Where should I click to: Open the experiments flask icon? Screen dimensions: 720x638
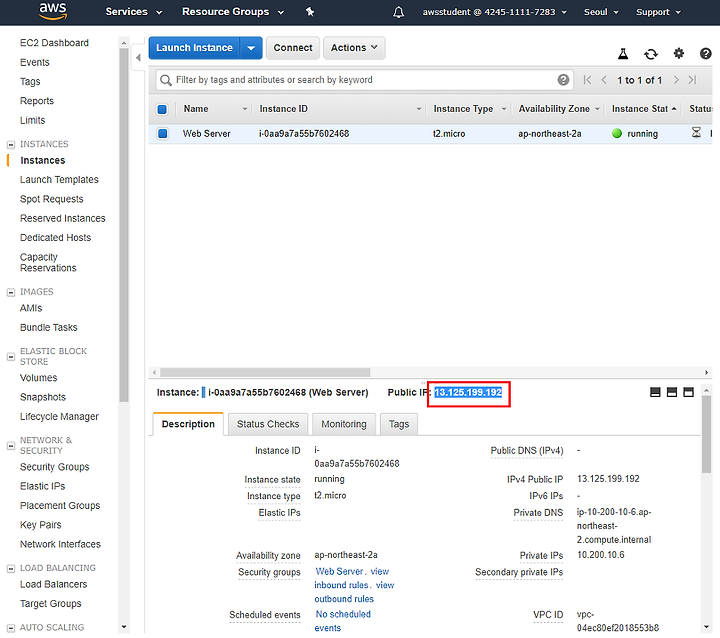coord(623,54)
